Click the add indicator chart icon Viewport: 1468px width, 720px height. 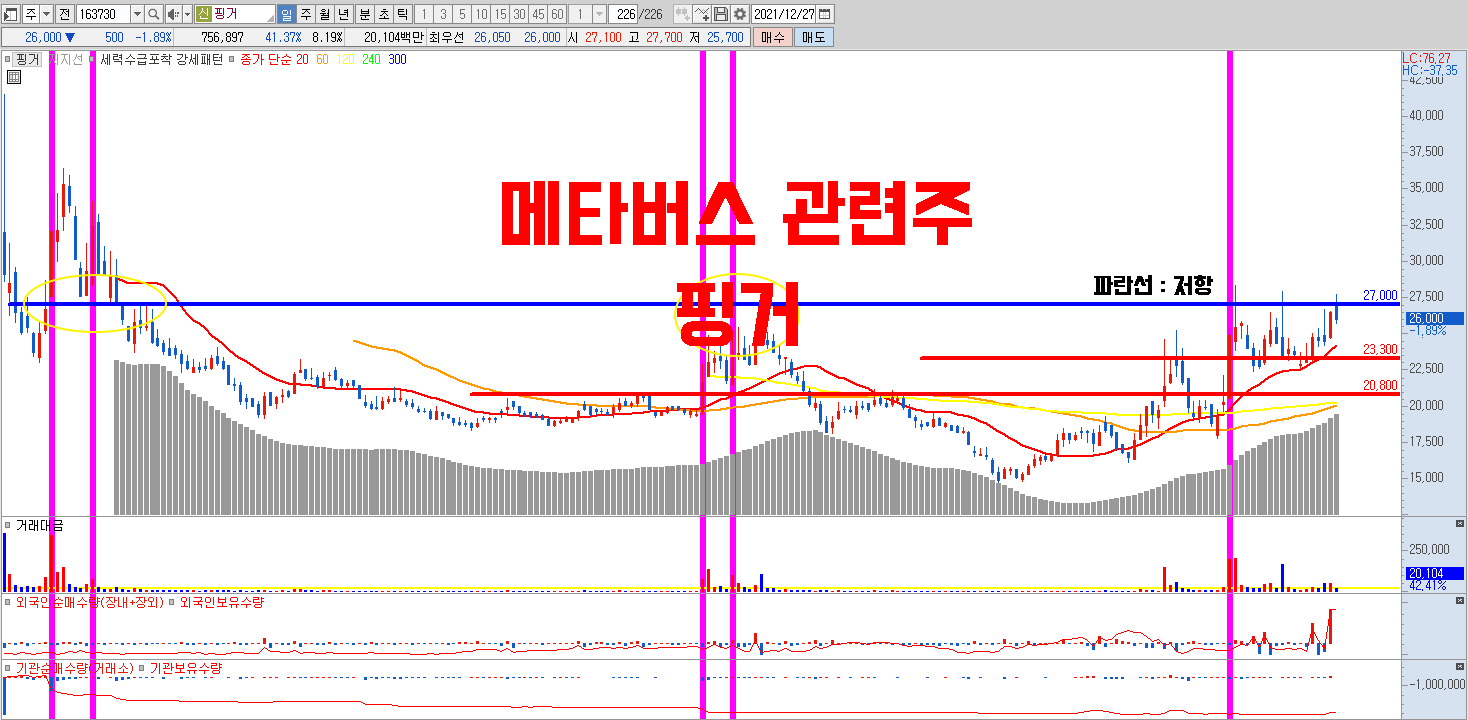coord(702,14)
